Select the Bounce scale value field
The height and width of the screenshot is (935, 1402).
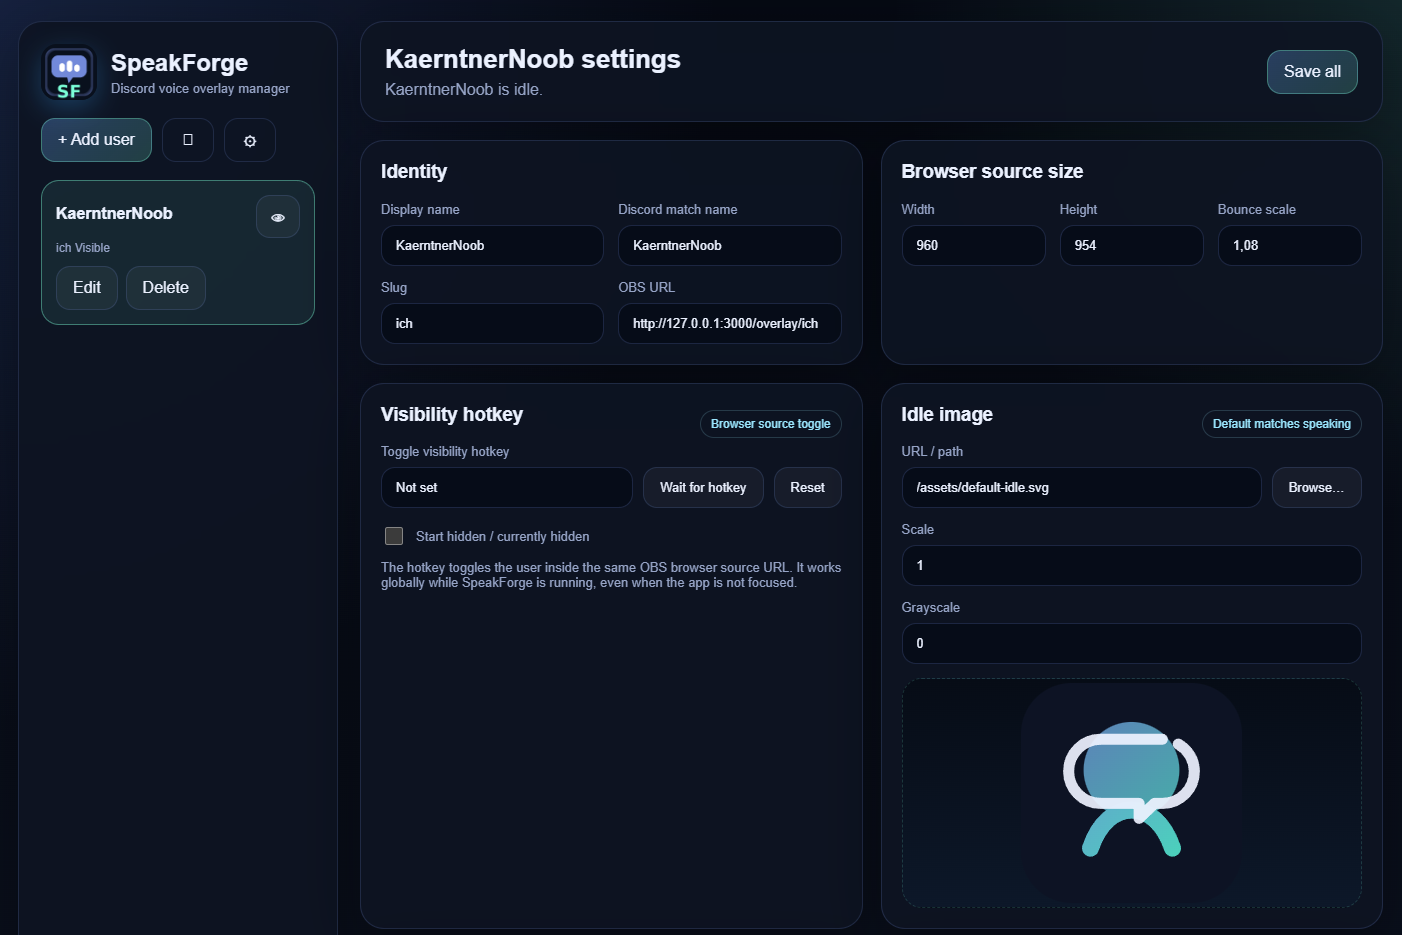pyautogui.click(x=1289, y=245)
